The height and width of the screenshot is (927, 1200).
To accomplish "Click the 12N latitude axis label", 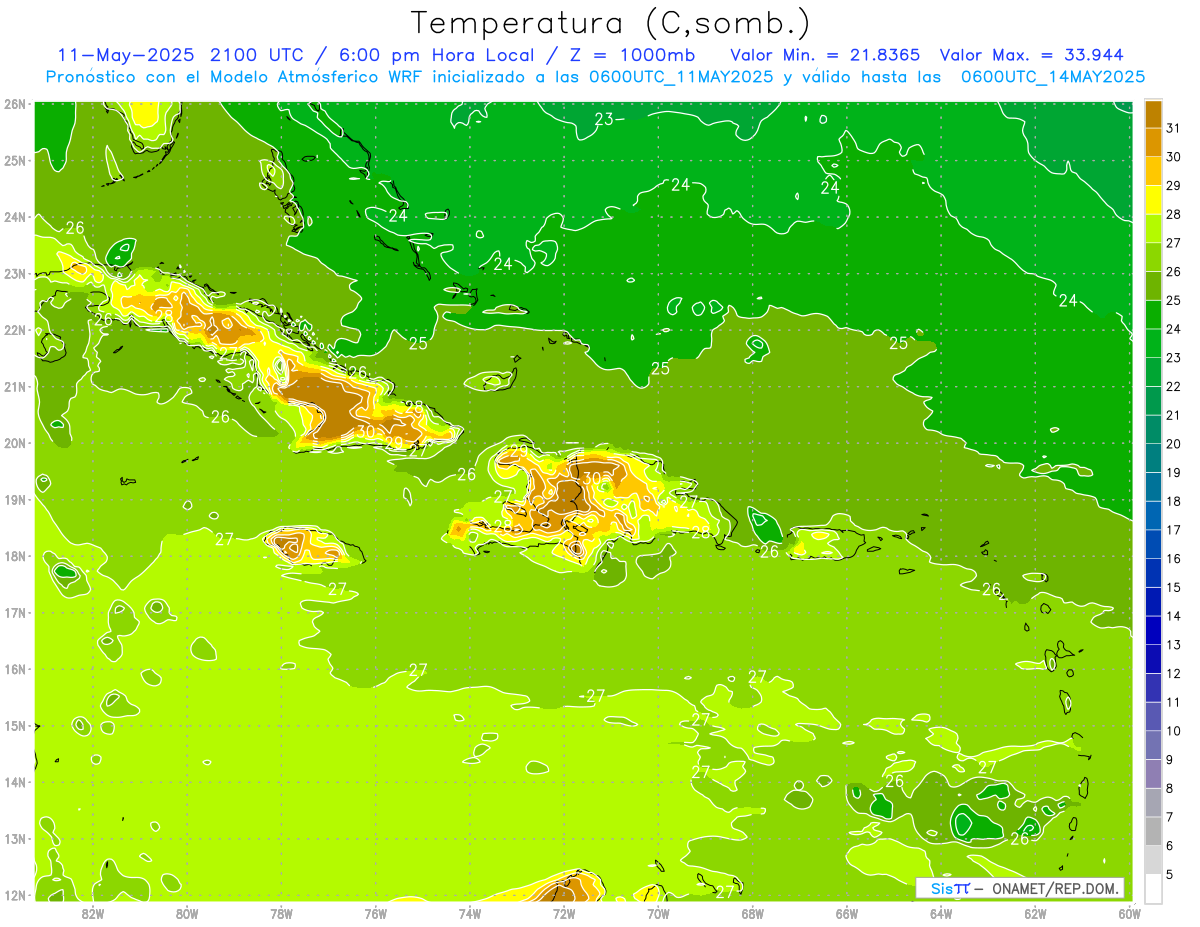I will [15, 895].
